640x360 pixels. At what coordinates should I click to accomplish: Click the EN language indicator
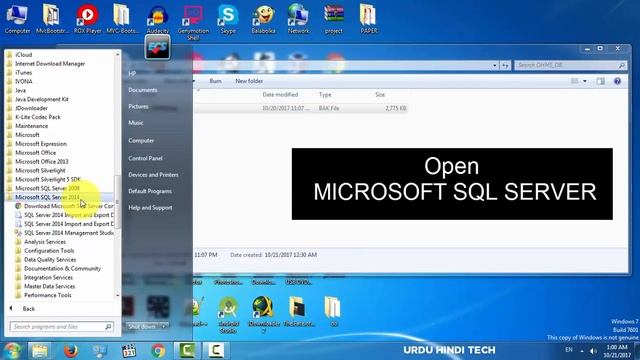[569, 350]
